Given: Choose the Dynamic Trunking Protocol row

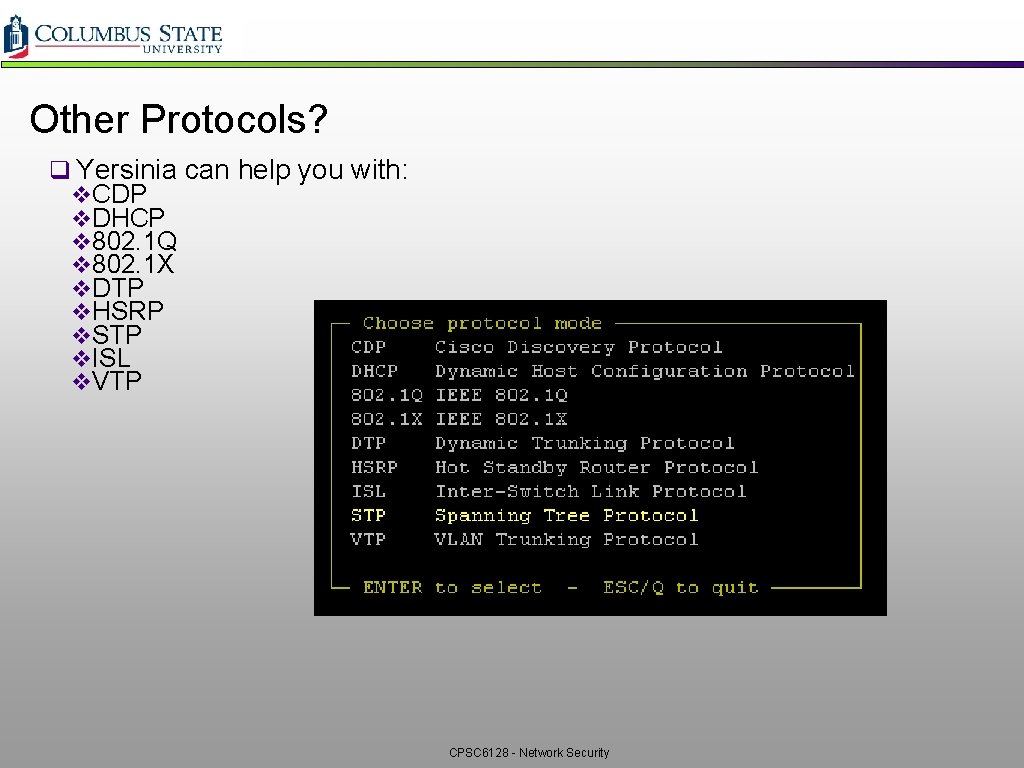Looking at the screenshot, I should coord(542,443).
